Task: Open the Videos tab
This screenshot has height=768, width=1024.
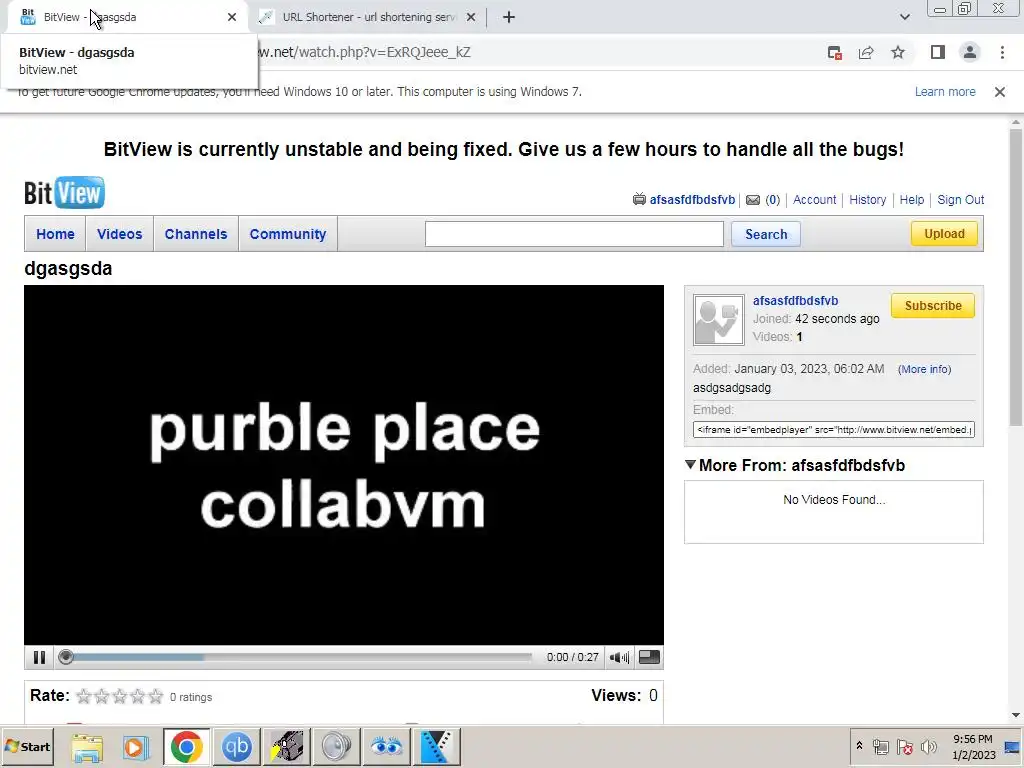Action: [x=120, y=234]
